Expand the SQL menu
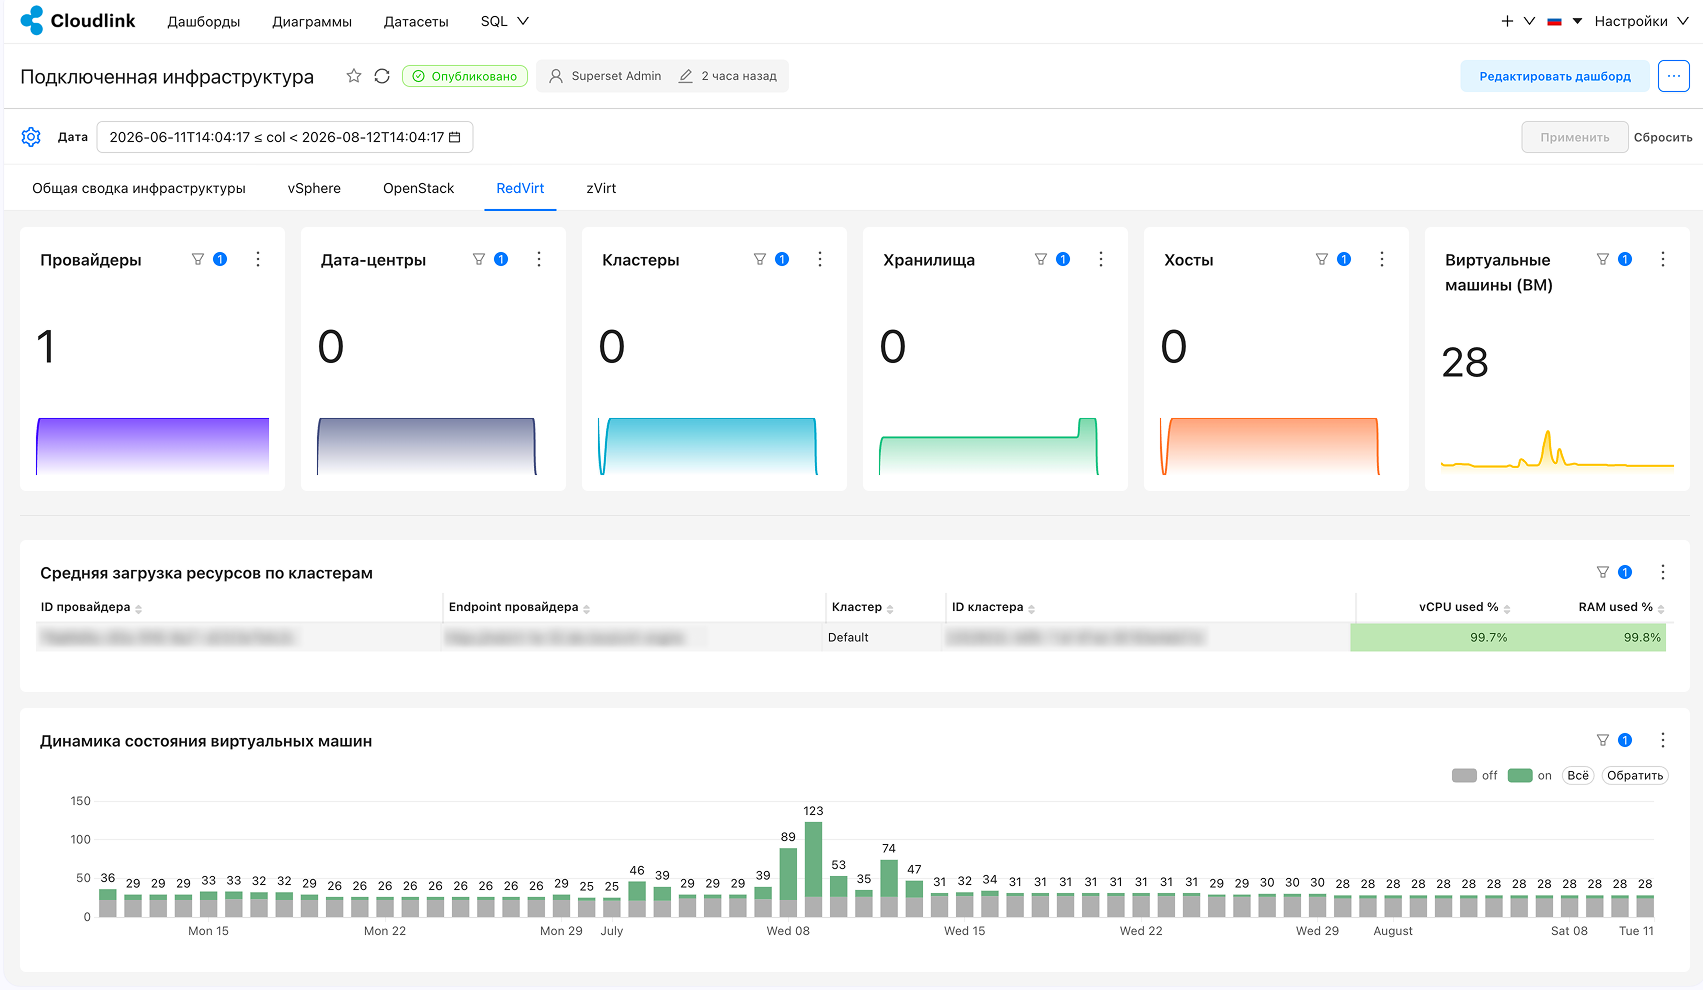 pyautogui.click(x=504, y=21)
